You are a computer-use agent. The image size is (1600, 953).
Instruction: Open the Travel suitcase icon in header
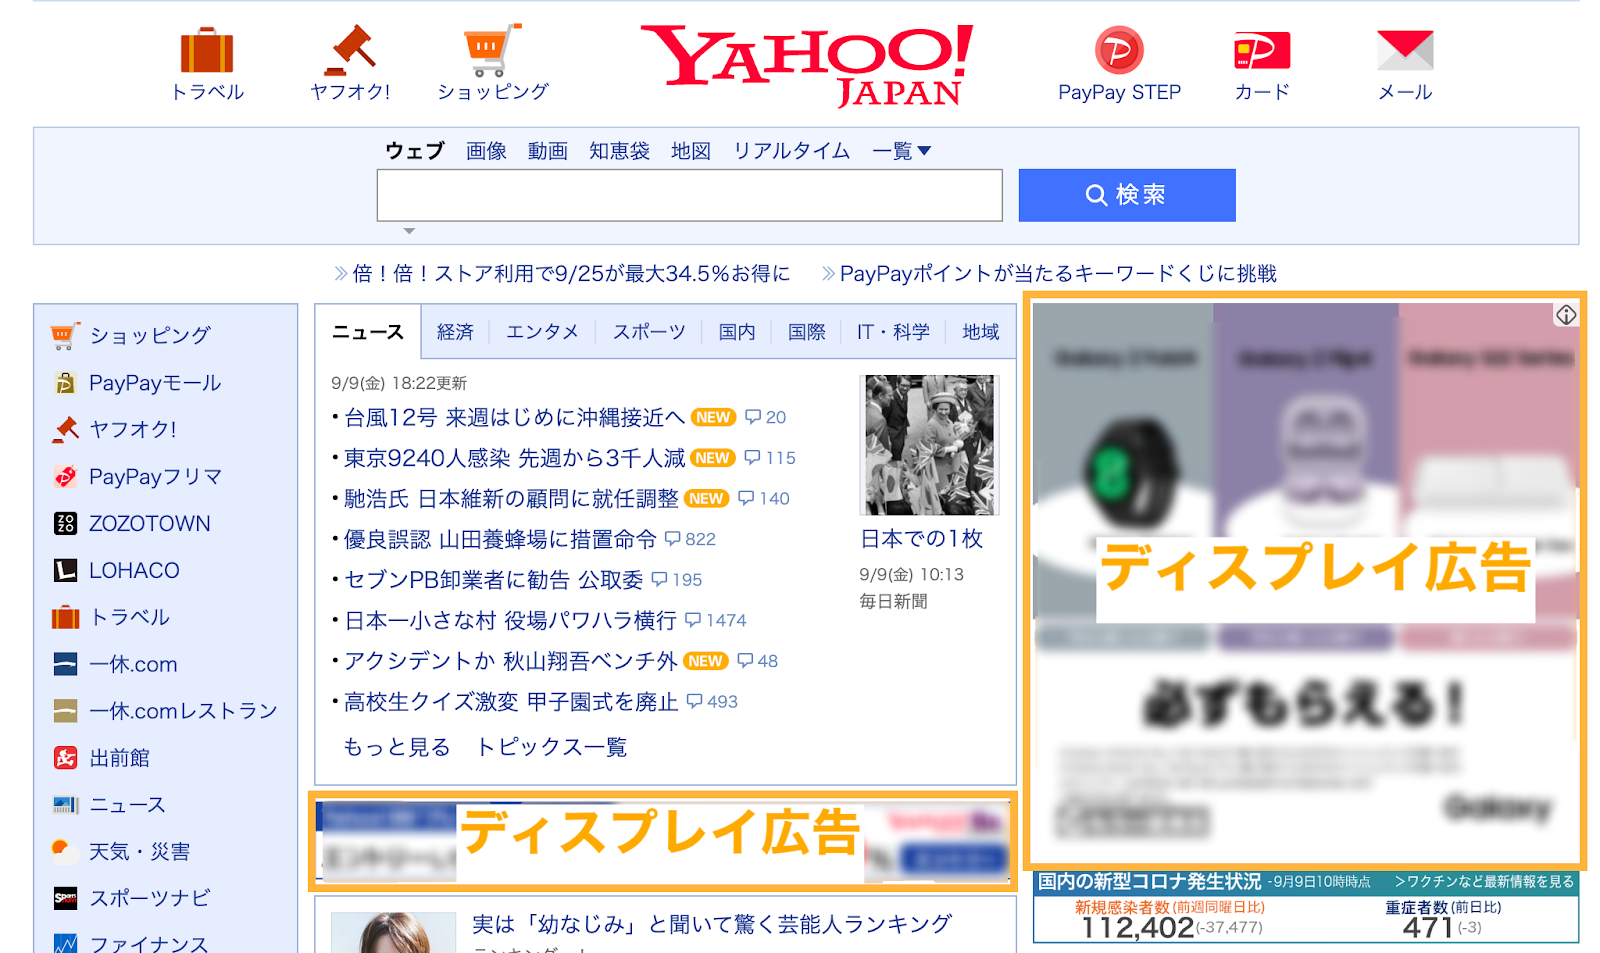click(206, 50)
